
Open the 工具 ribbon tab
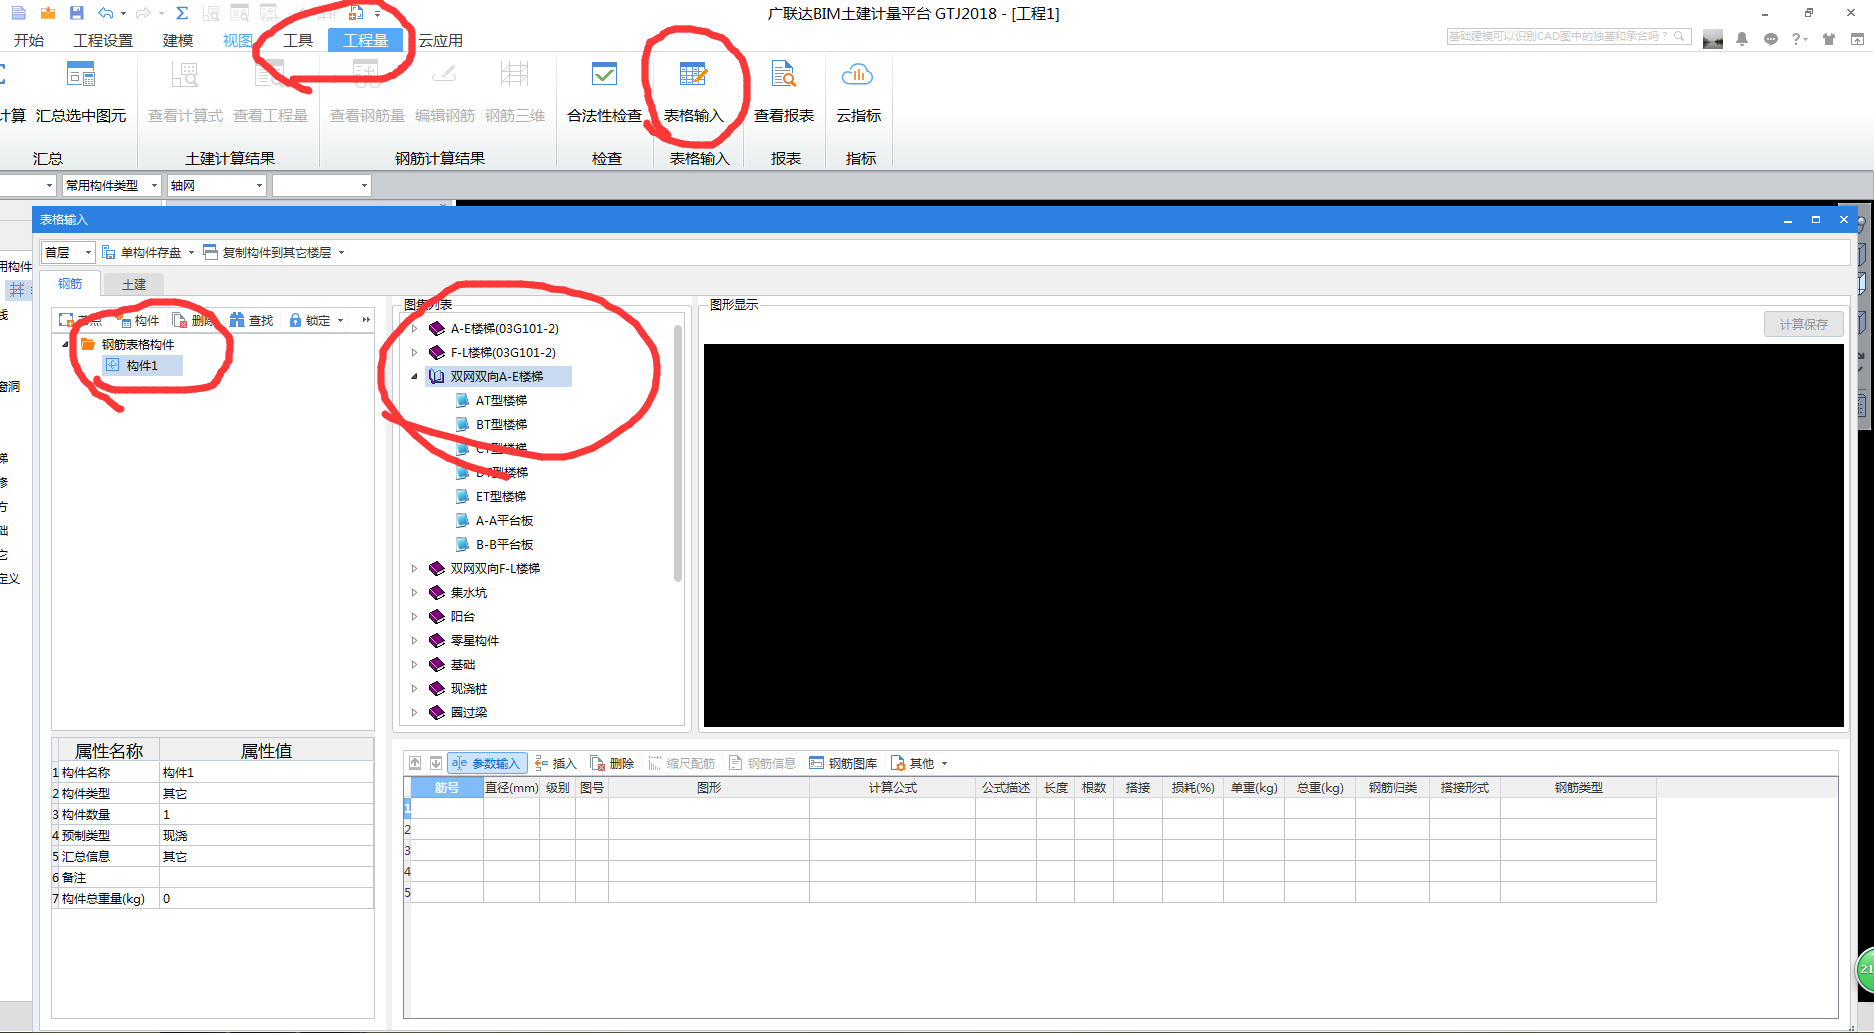298,40
